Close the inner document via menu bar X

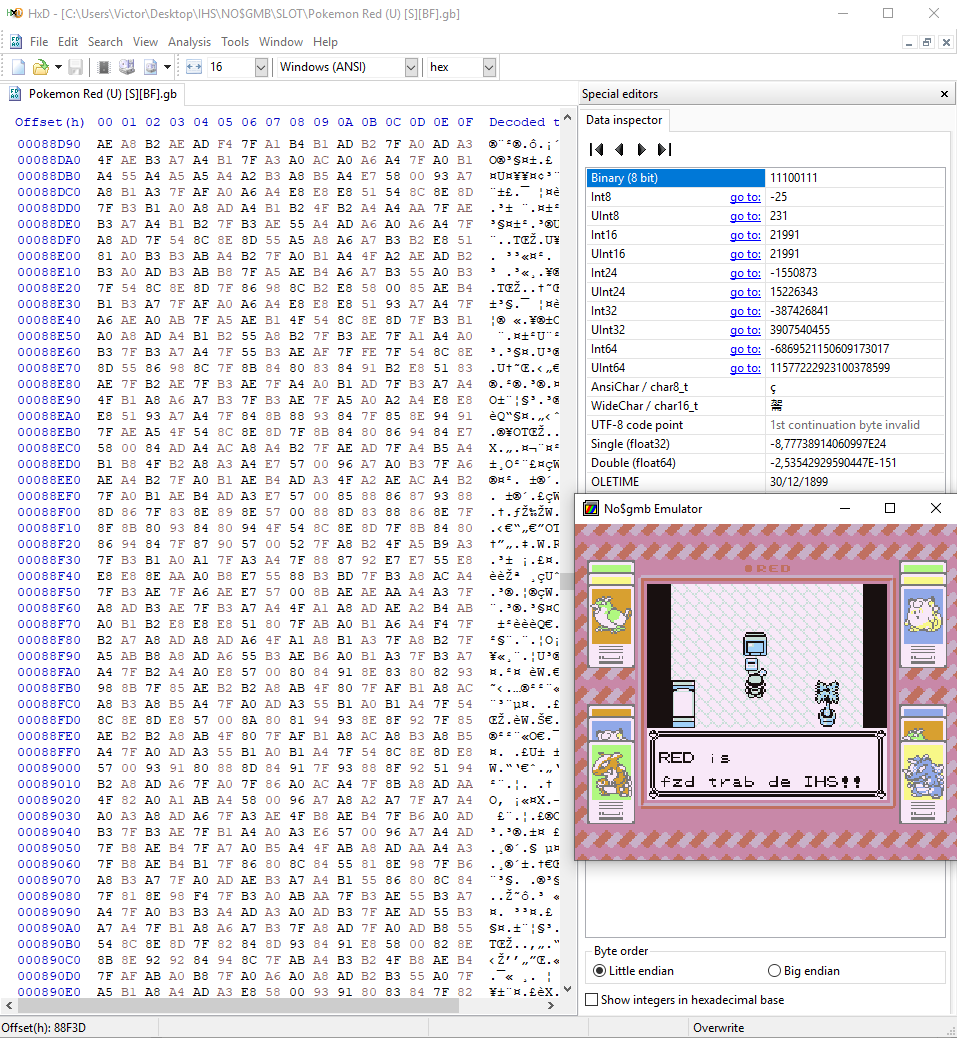point(946,42)
